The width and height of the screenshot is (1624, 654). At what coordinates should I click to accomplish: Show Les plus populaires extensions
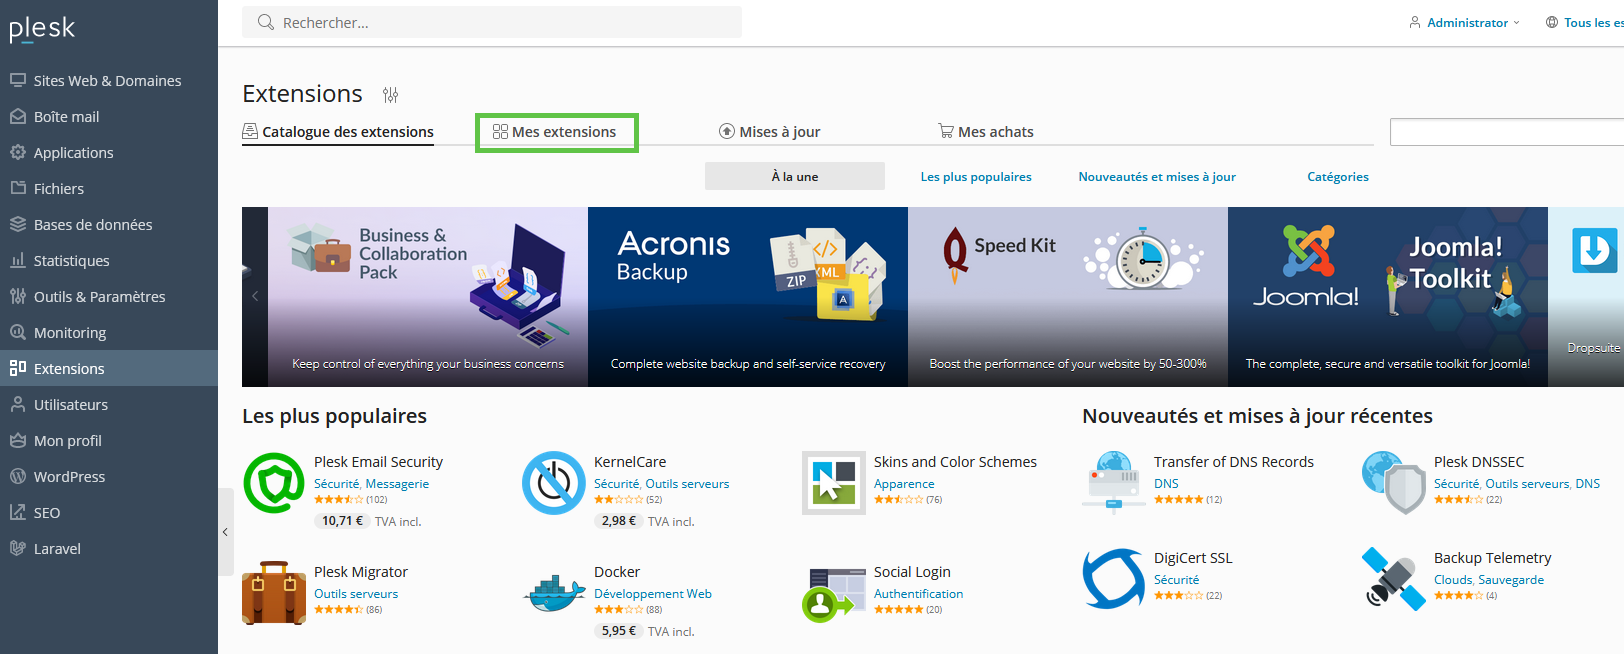tap(976, 177)
